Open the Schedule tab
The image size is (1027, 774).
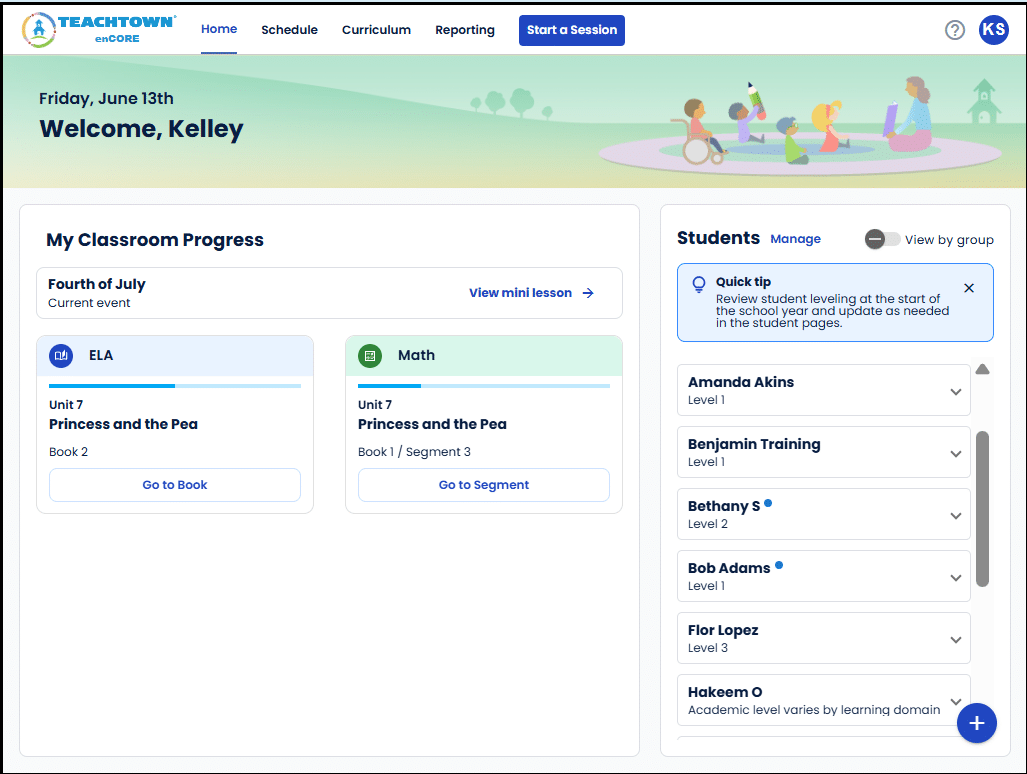click(289, 30)
